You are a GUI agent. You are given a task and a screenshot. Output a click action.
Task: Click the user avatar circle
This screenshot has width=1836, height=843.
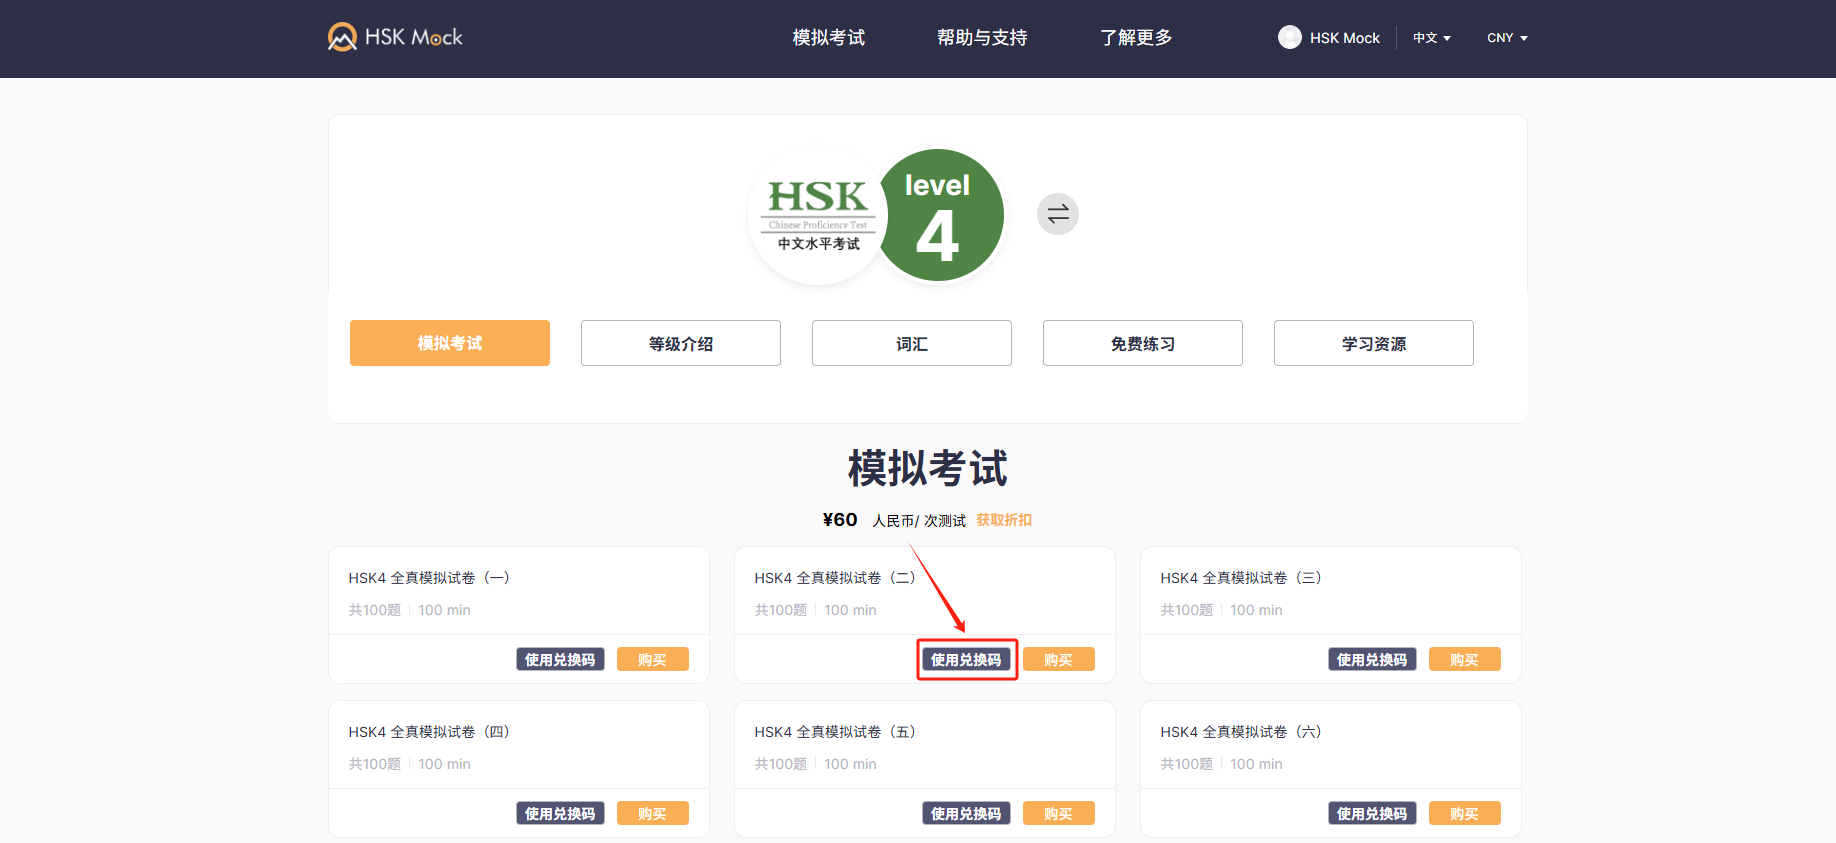click(1289, 37)
